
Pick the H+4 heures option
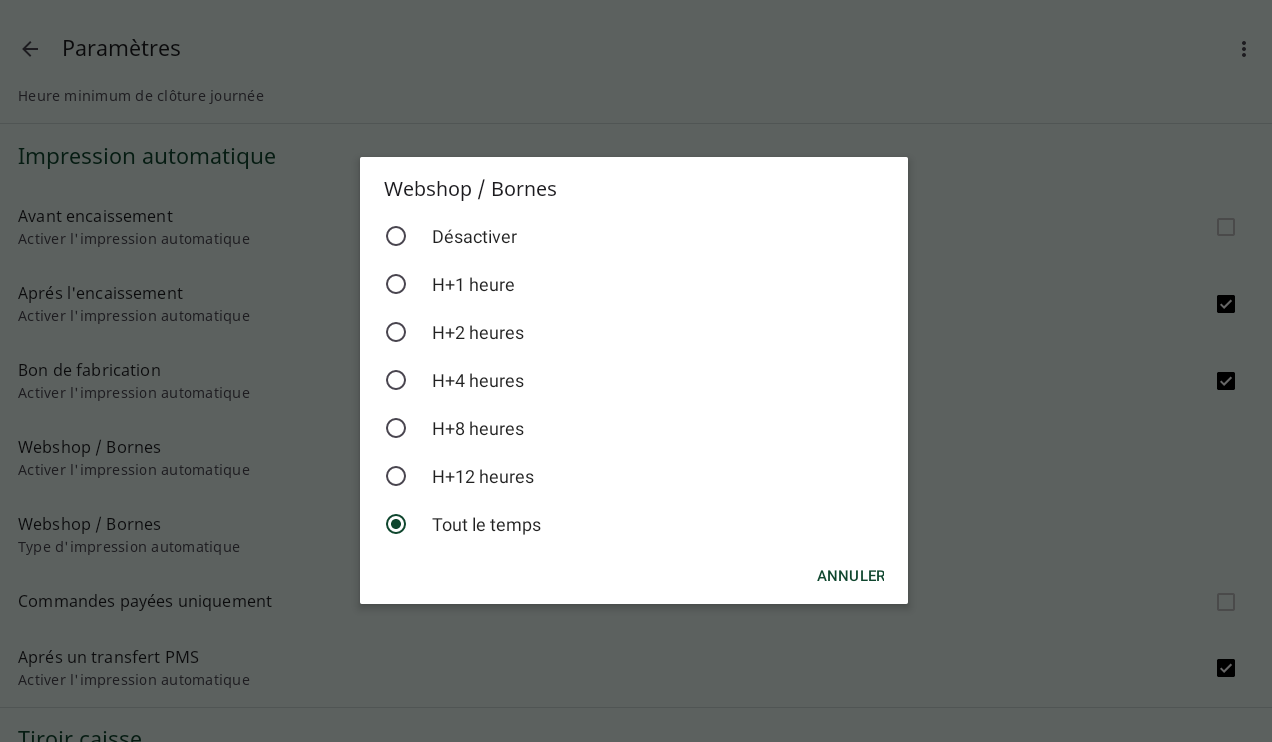pyautogui.click(x=634, y=381)
